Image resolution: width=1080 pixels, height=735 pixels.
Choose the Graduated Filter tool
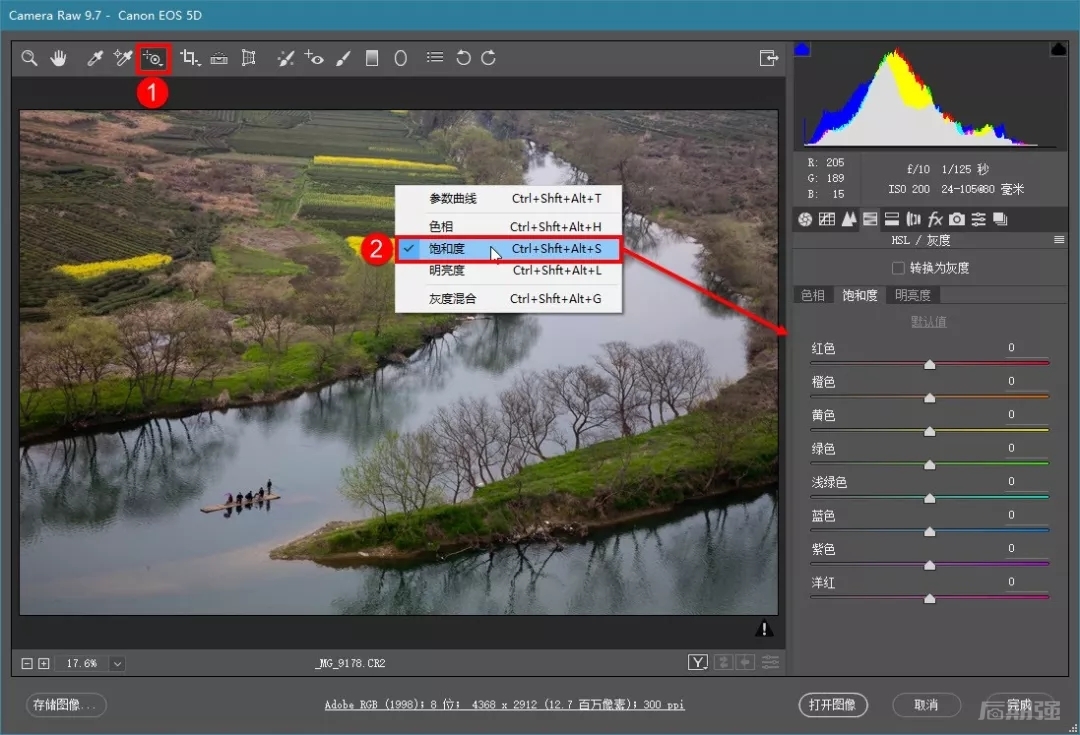coord(372,58)
